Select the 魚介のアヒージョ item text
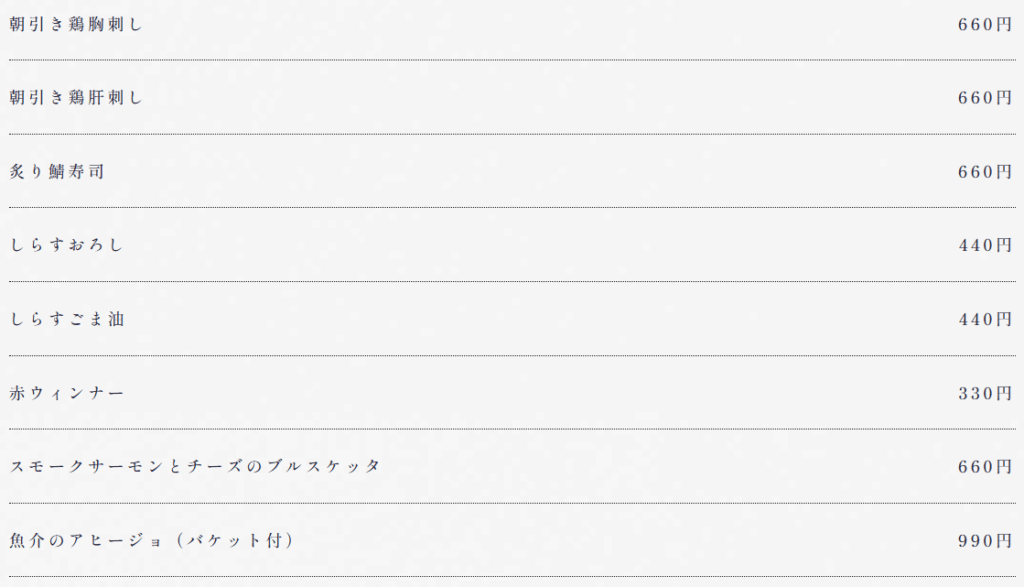The height and width of the screenshot is (587, 1024). pyautogui.click(x=86, y=541)
